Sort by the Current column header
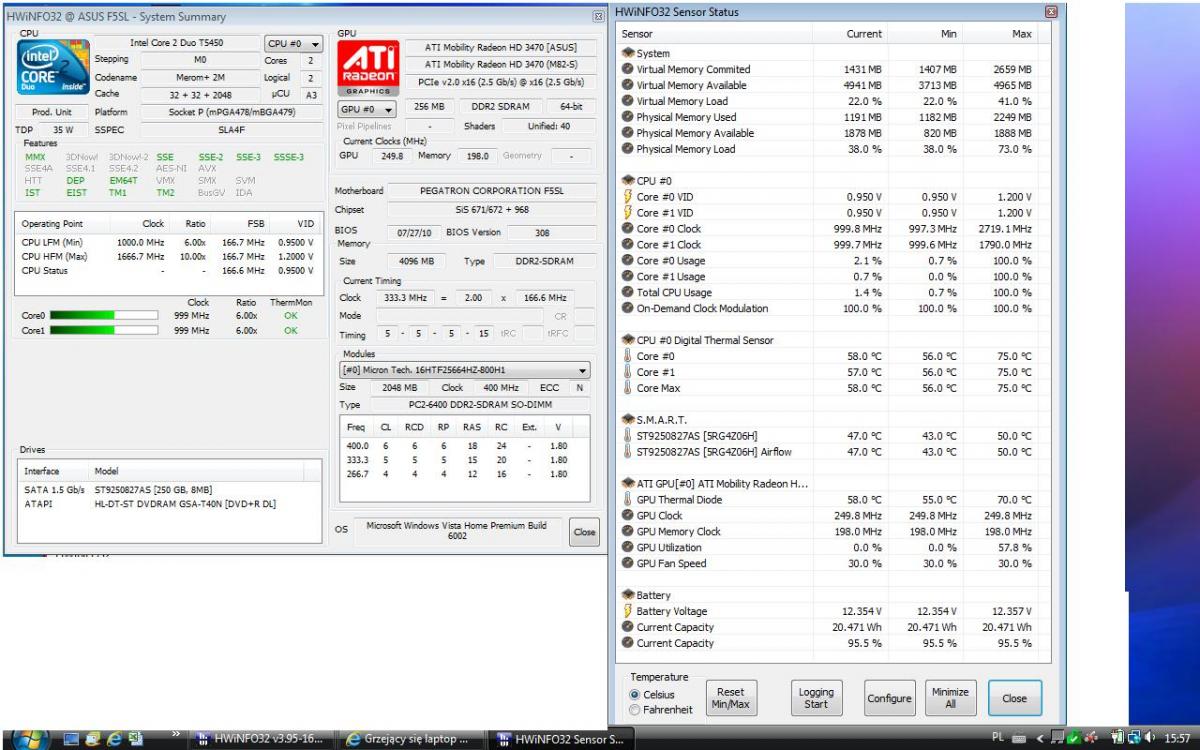The height and width of the screenshot is (750, 1200). (850, 34)
